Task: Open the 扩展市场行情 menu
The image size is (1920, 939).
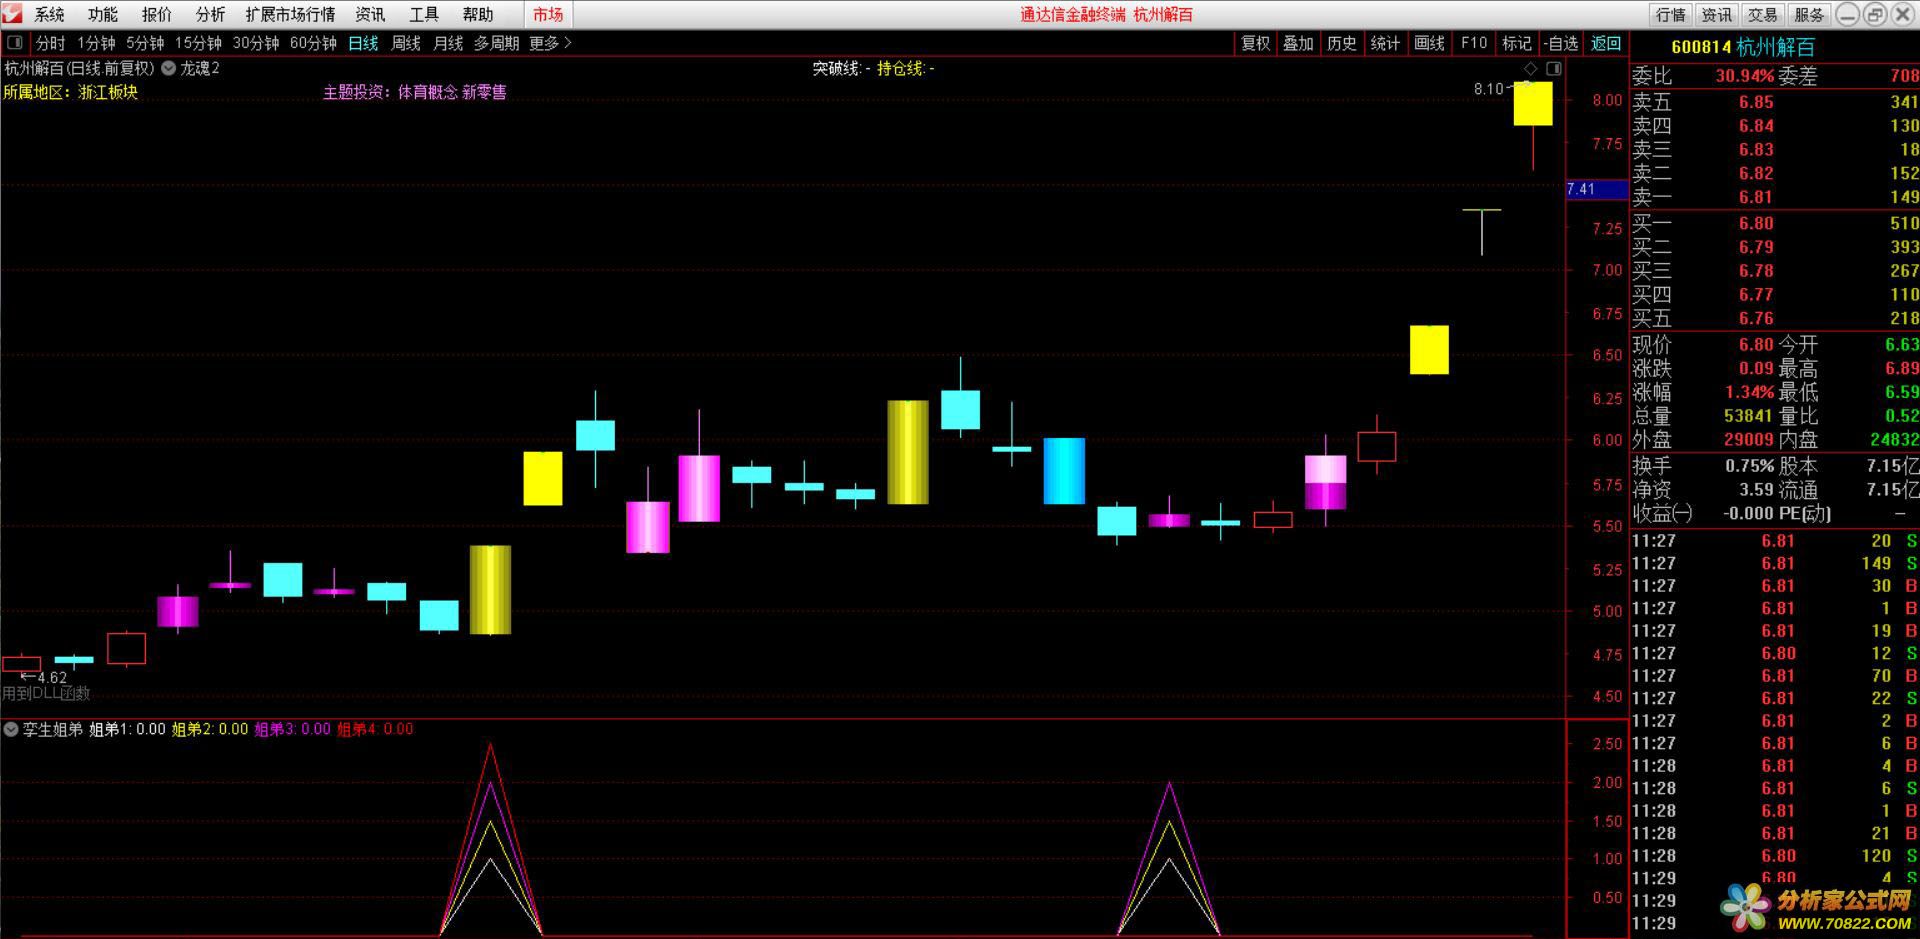Action: click(x=290, y=14)
